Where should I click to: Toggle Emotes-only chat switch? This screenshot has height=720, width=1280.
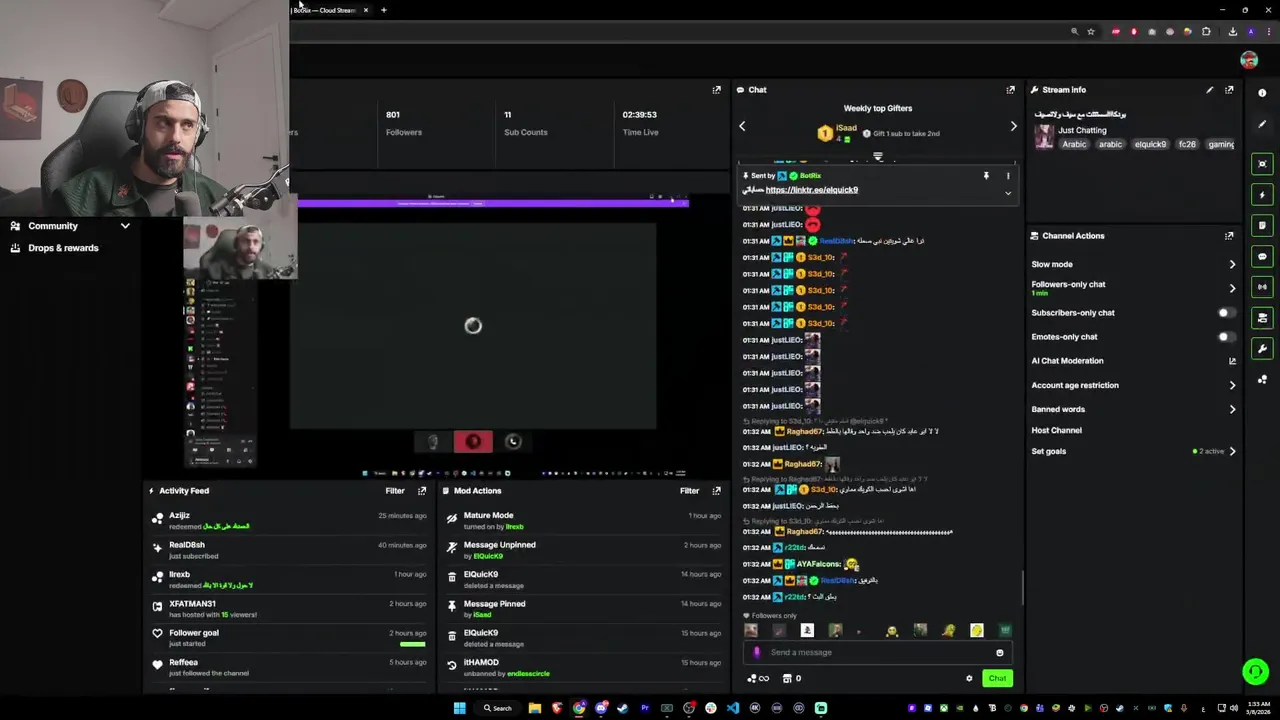[1226, 337]
